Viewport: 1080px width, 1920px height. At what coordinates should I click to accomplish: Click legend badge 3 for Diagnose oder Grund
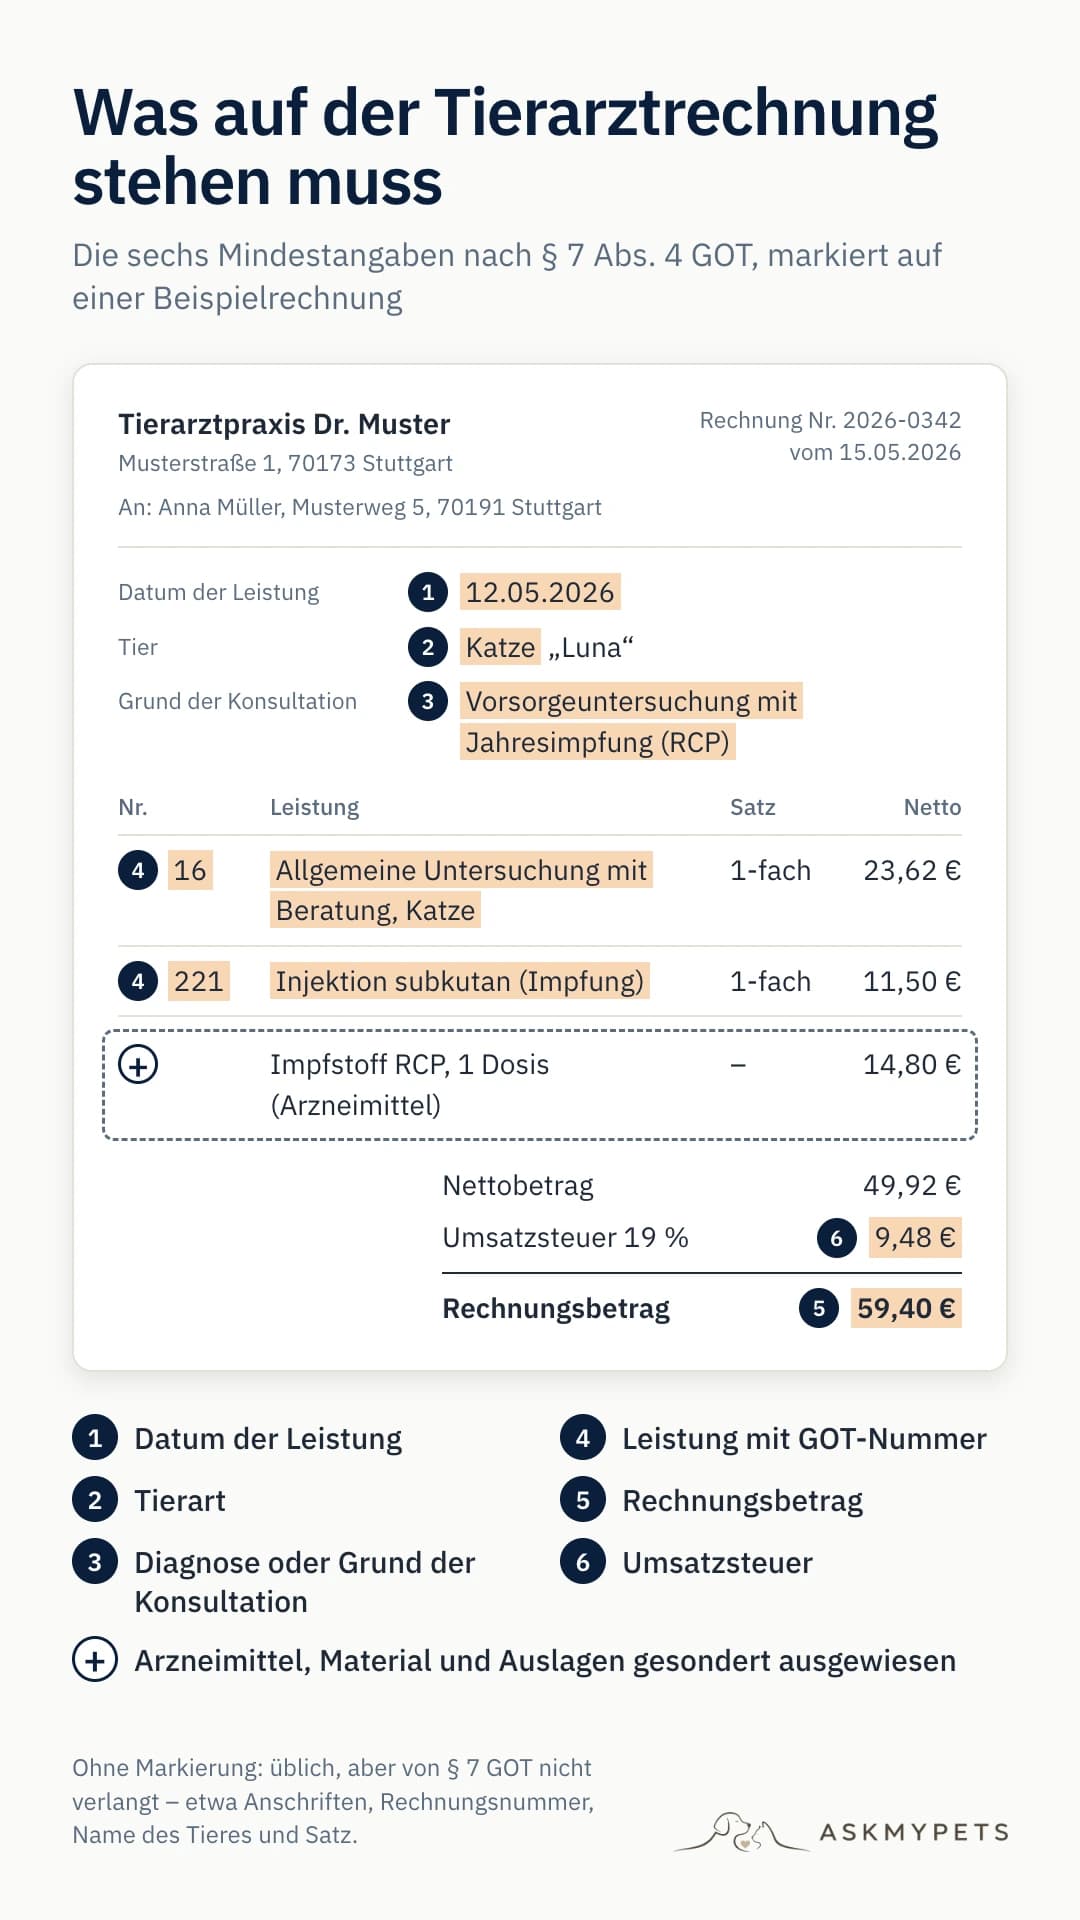95,1562
